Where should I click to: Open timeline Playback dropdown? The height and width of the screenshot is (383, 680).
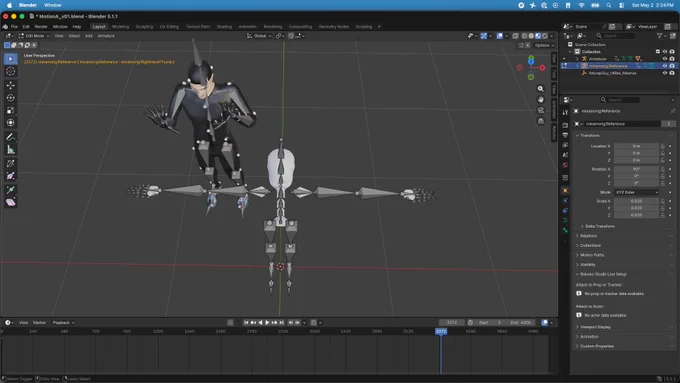point(63,323)
